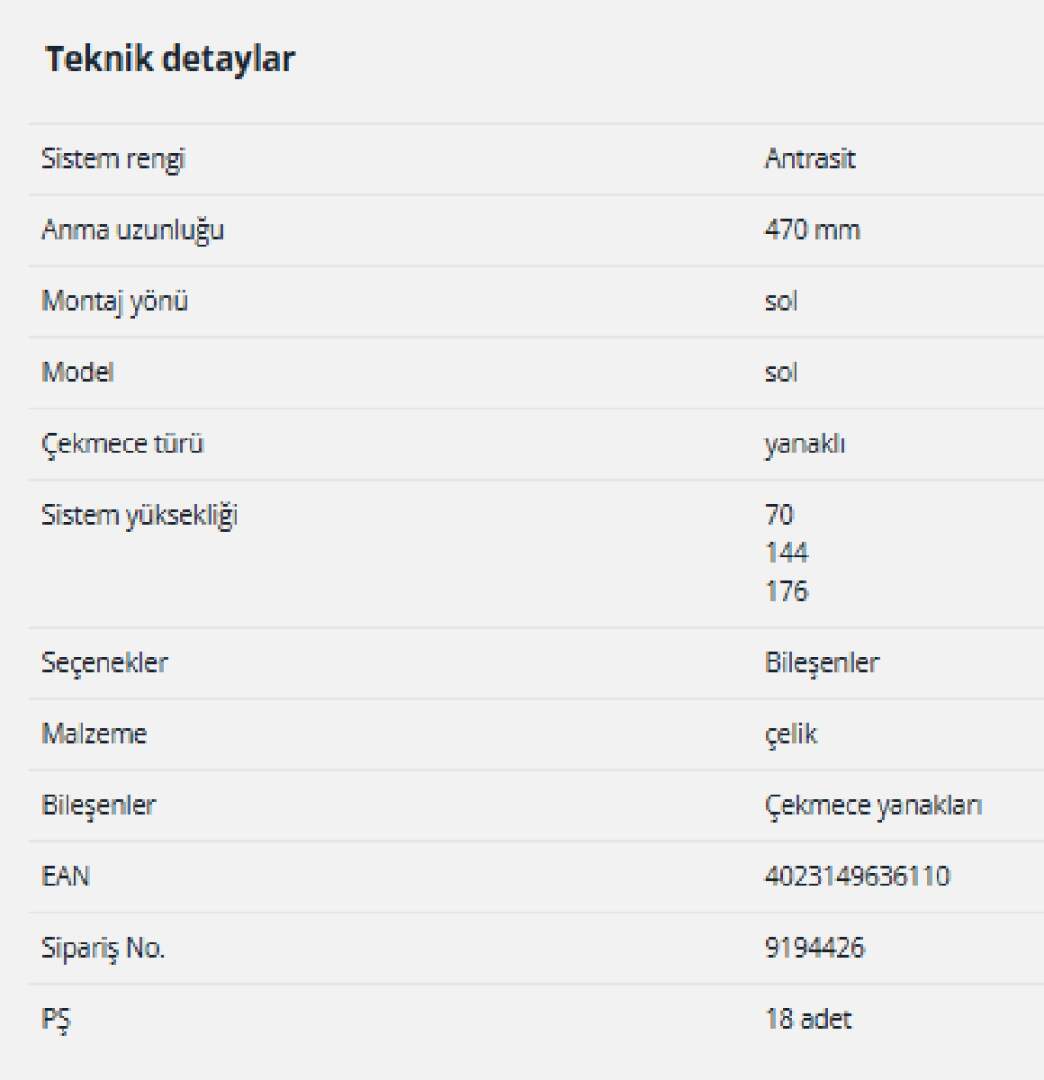Select the order number 9194426
Screen dimensions: 1044x1080
pos(814,947)
